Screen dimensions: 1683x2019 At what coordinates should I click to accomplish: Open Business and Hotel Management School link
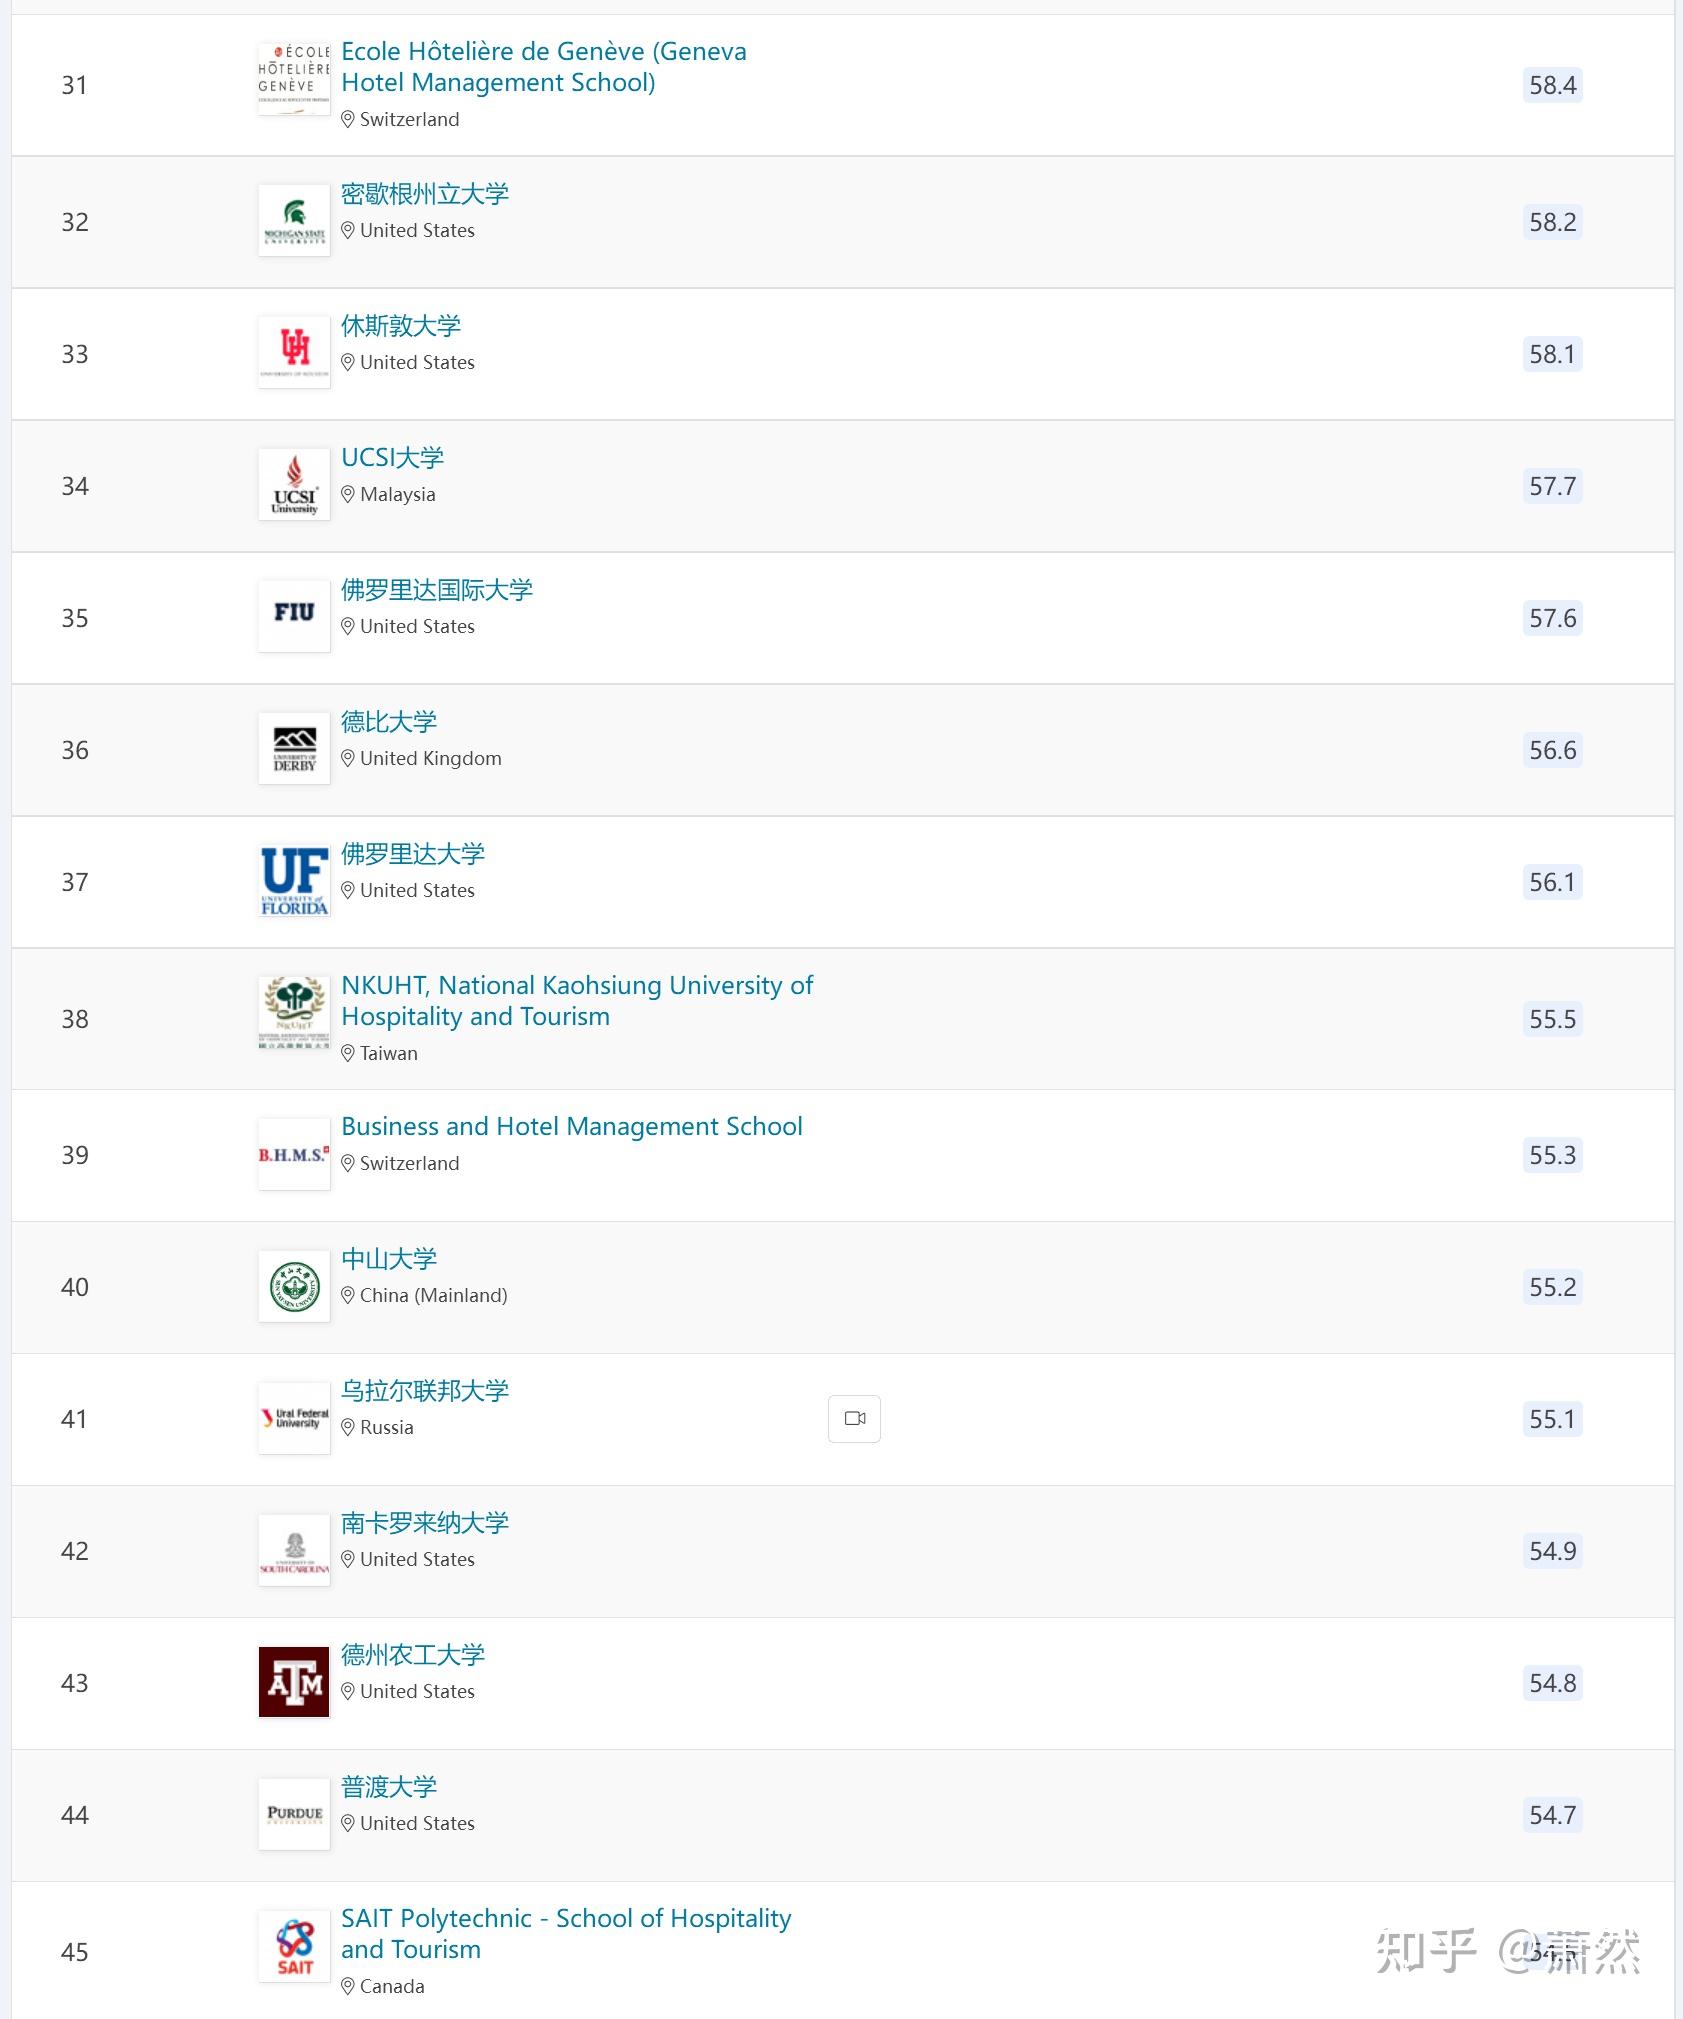(x=571, y=1126)
